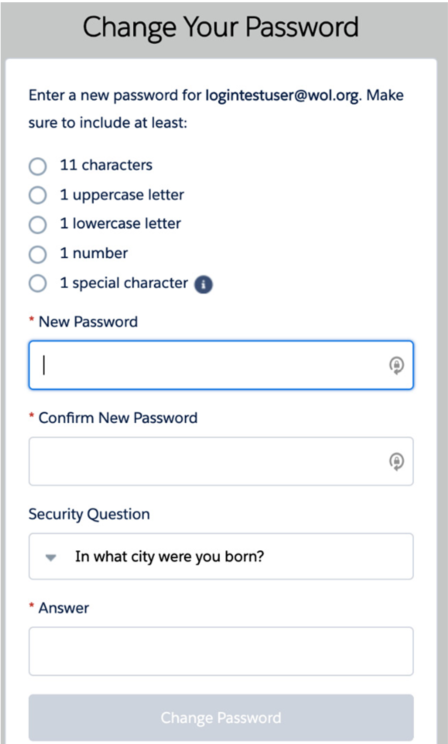Click password manager icon in Confirm New Password field
The width and height of the screenshot is (448, 744).
[397, 461]
